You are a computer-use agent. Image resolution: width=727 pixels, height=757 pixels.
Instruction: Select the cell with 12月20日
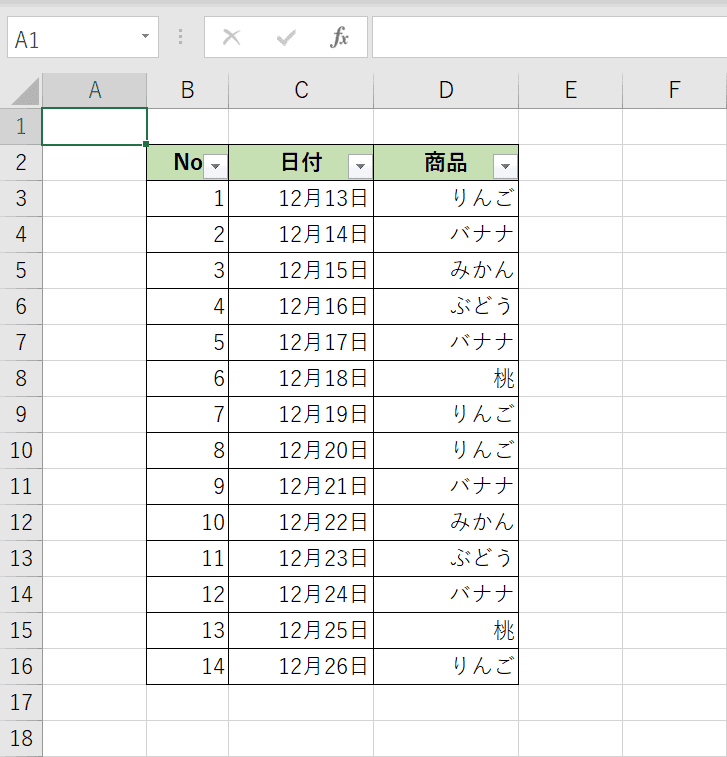coord(301,450)
